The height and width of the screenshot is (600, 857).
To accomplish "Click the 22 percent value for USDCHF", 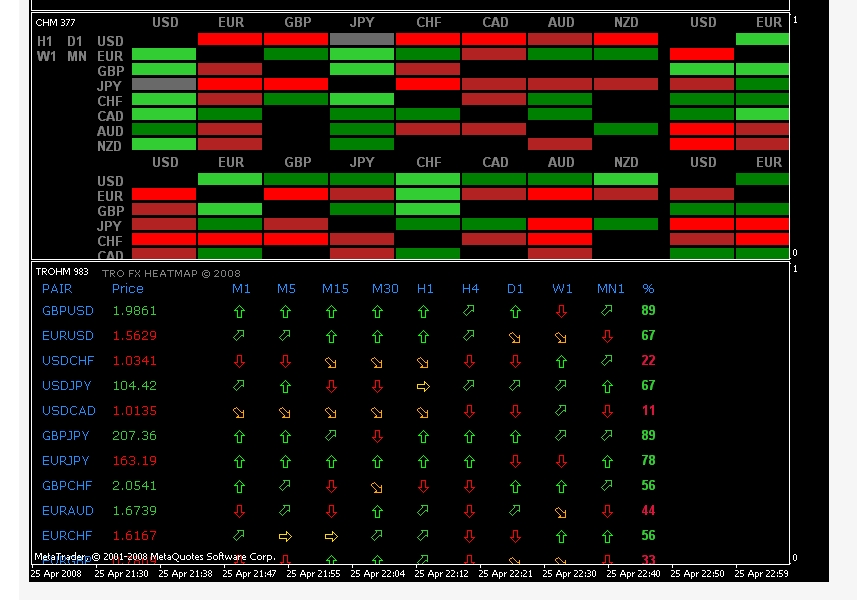I will pyautogui.click(x=648, y=361).
